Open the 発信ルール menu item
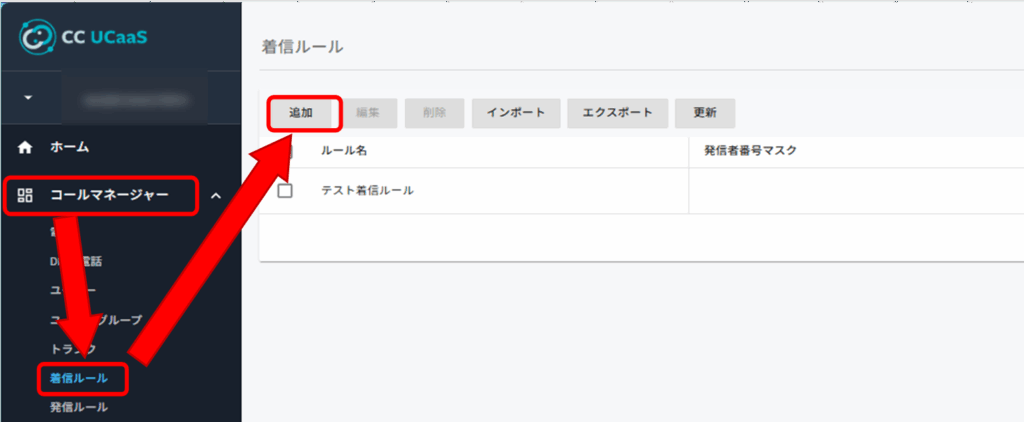Image resolution: width=1024 pixels, height=422 pixels. click(79, 407)
